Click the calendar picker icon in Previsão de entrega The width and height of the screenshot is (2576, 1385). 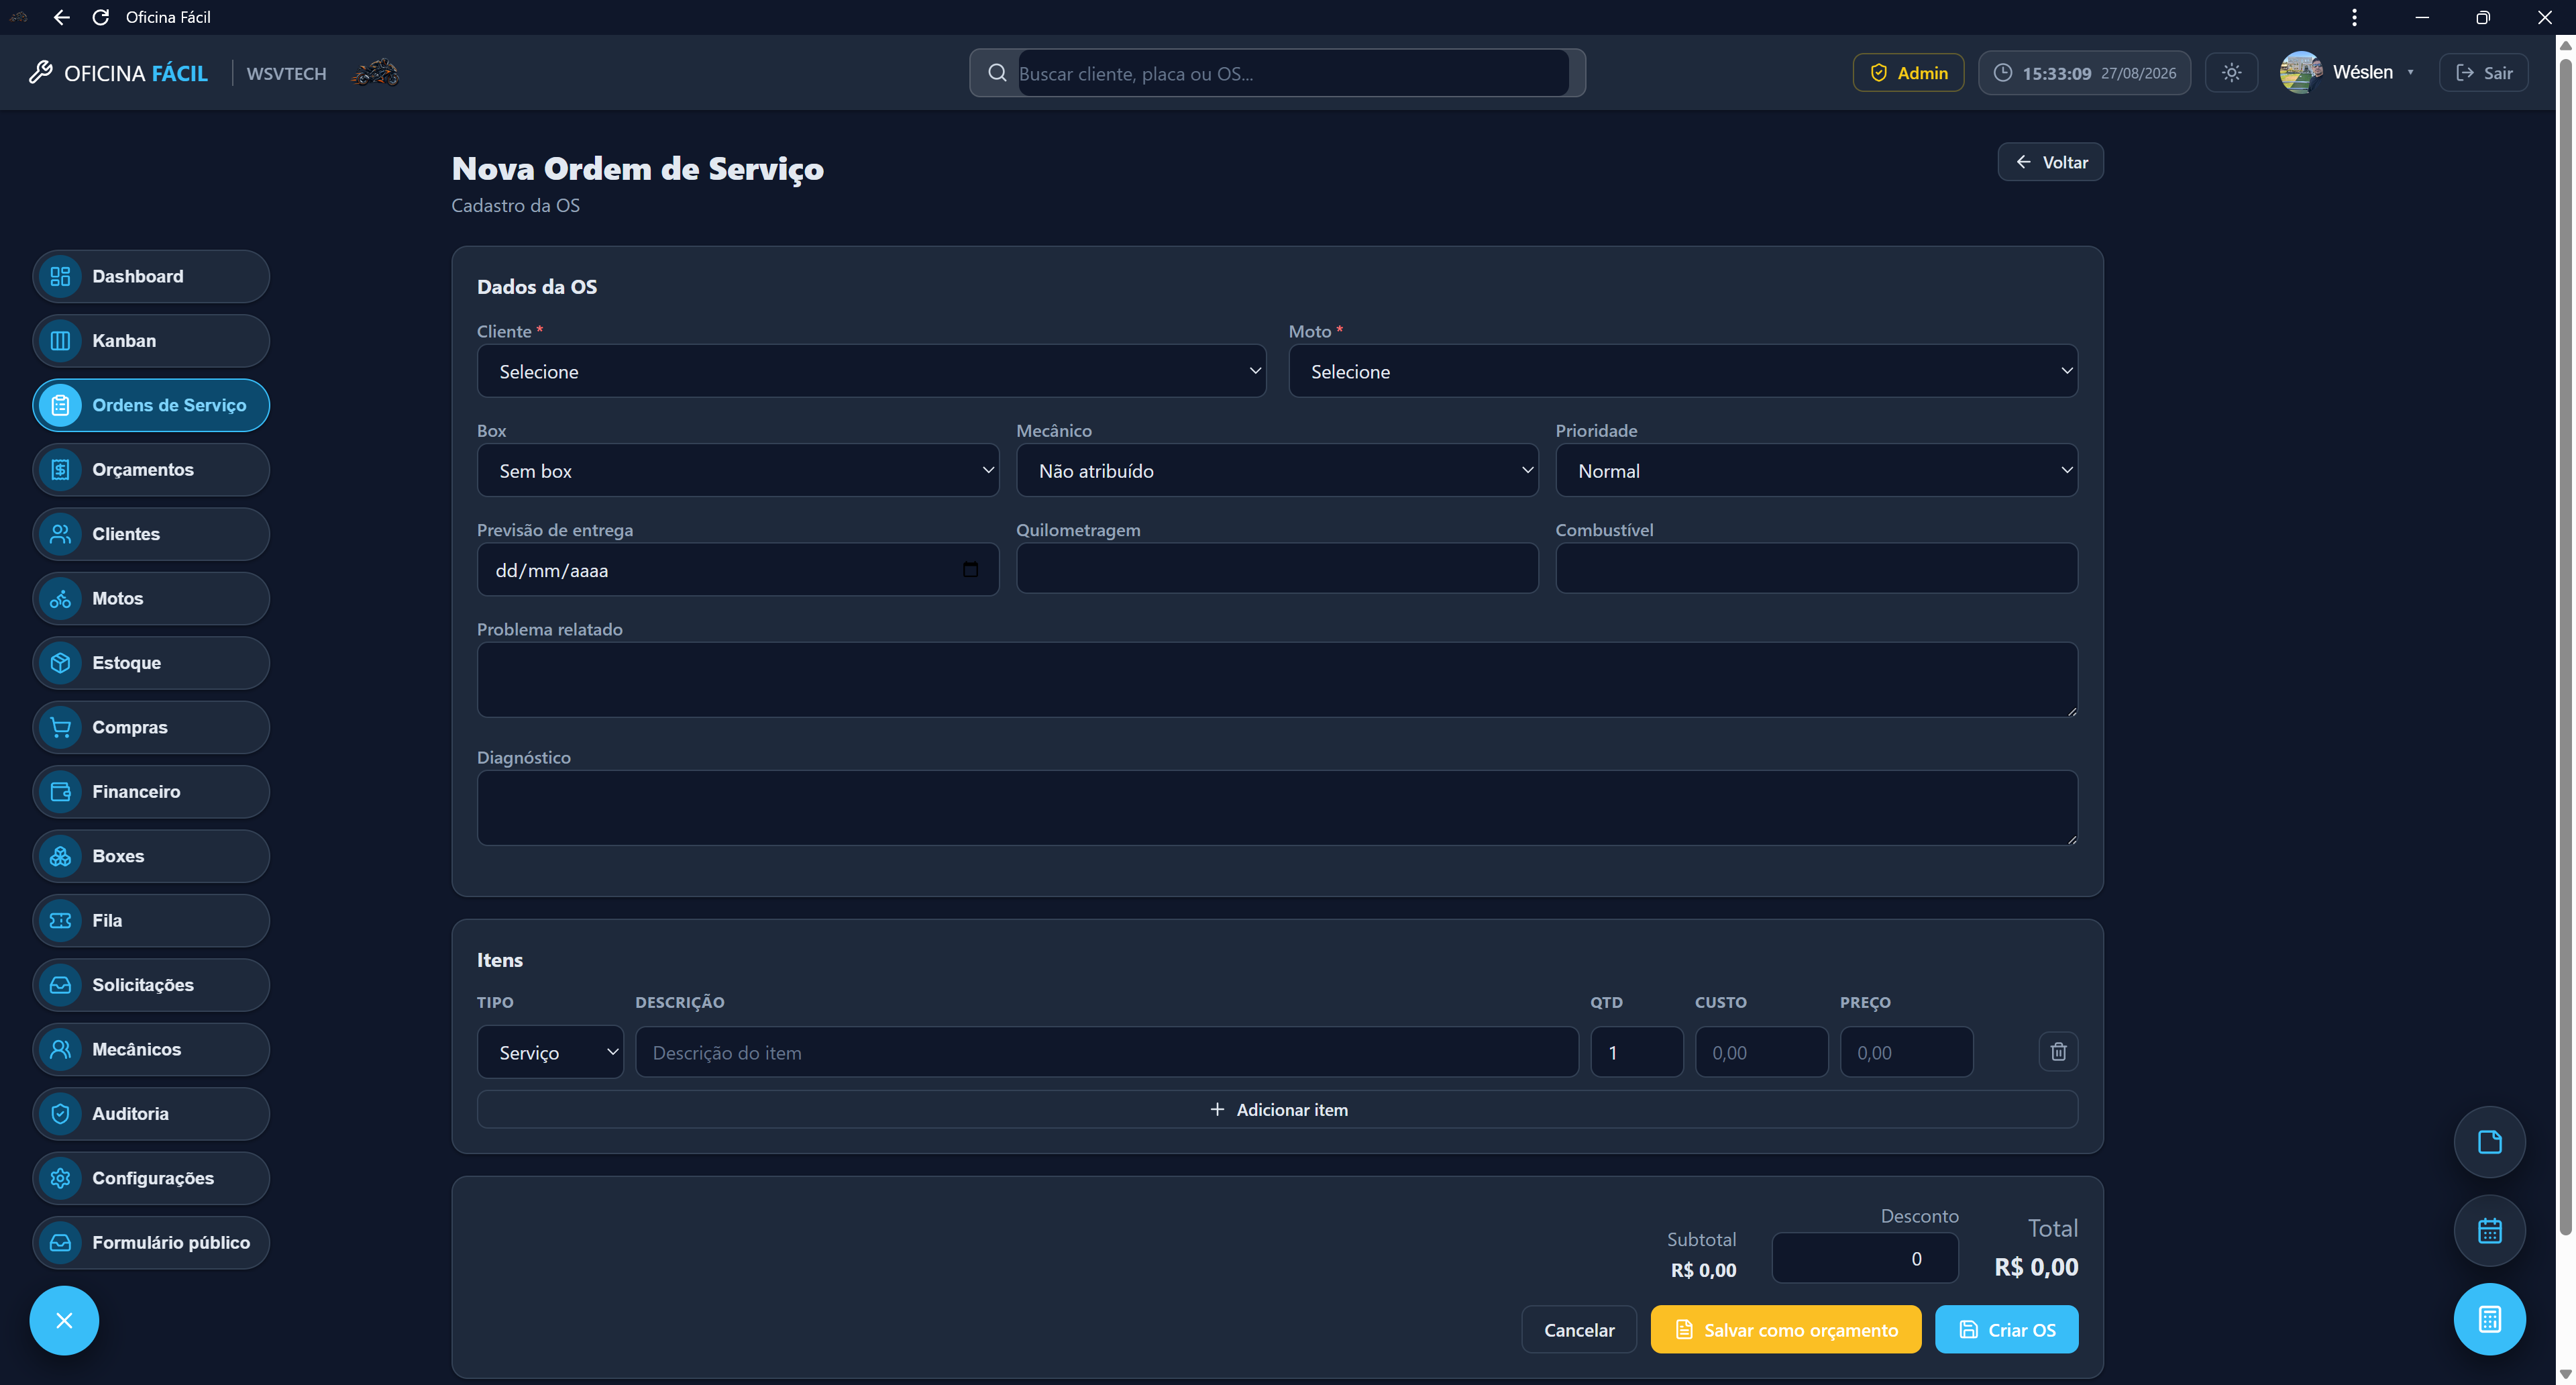click(x=970, y=570)
